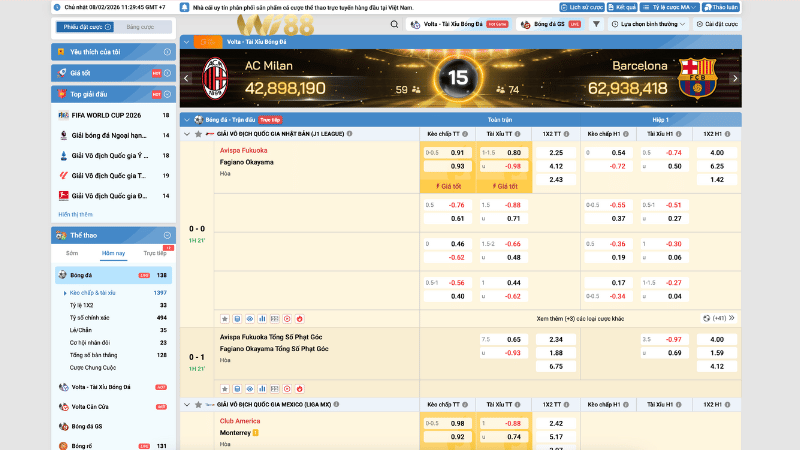
Task: Click the notification bell icon
Action: 184,7
